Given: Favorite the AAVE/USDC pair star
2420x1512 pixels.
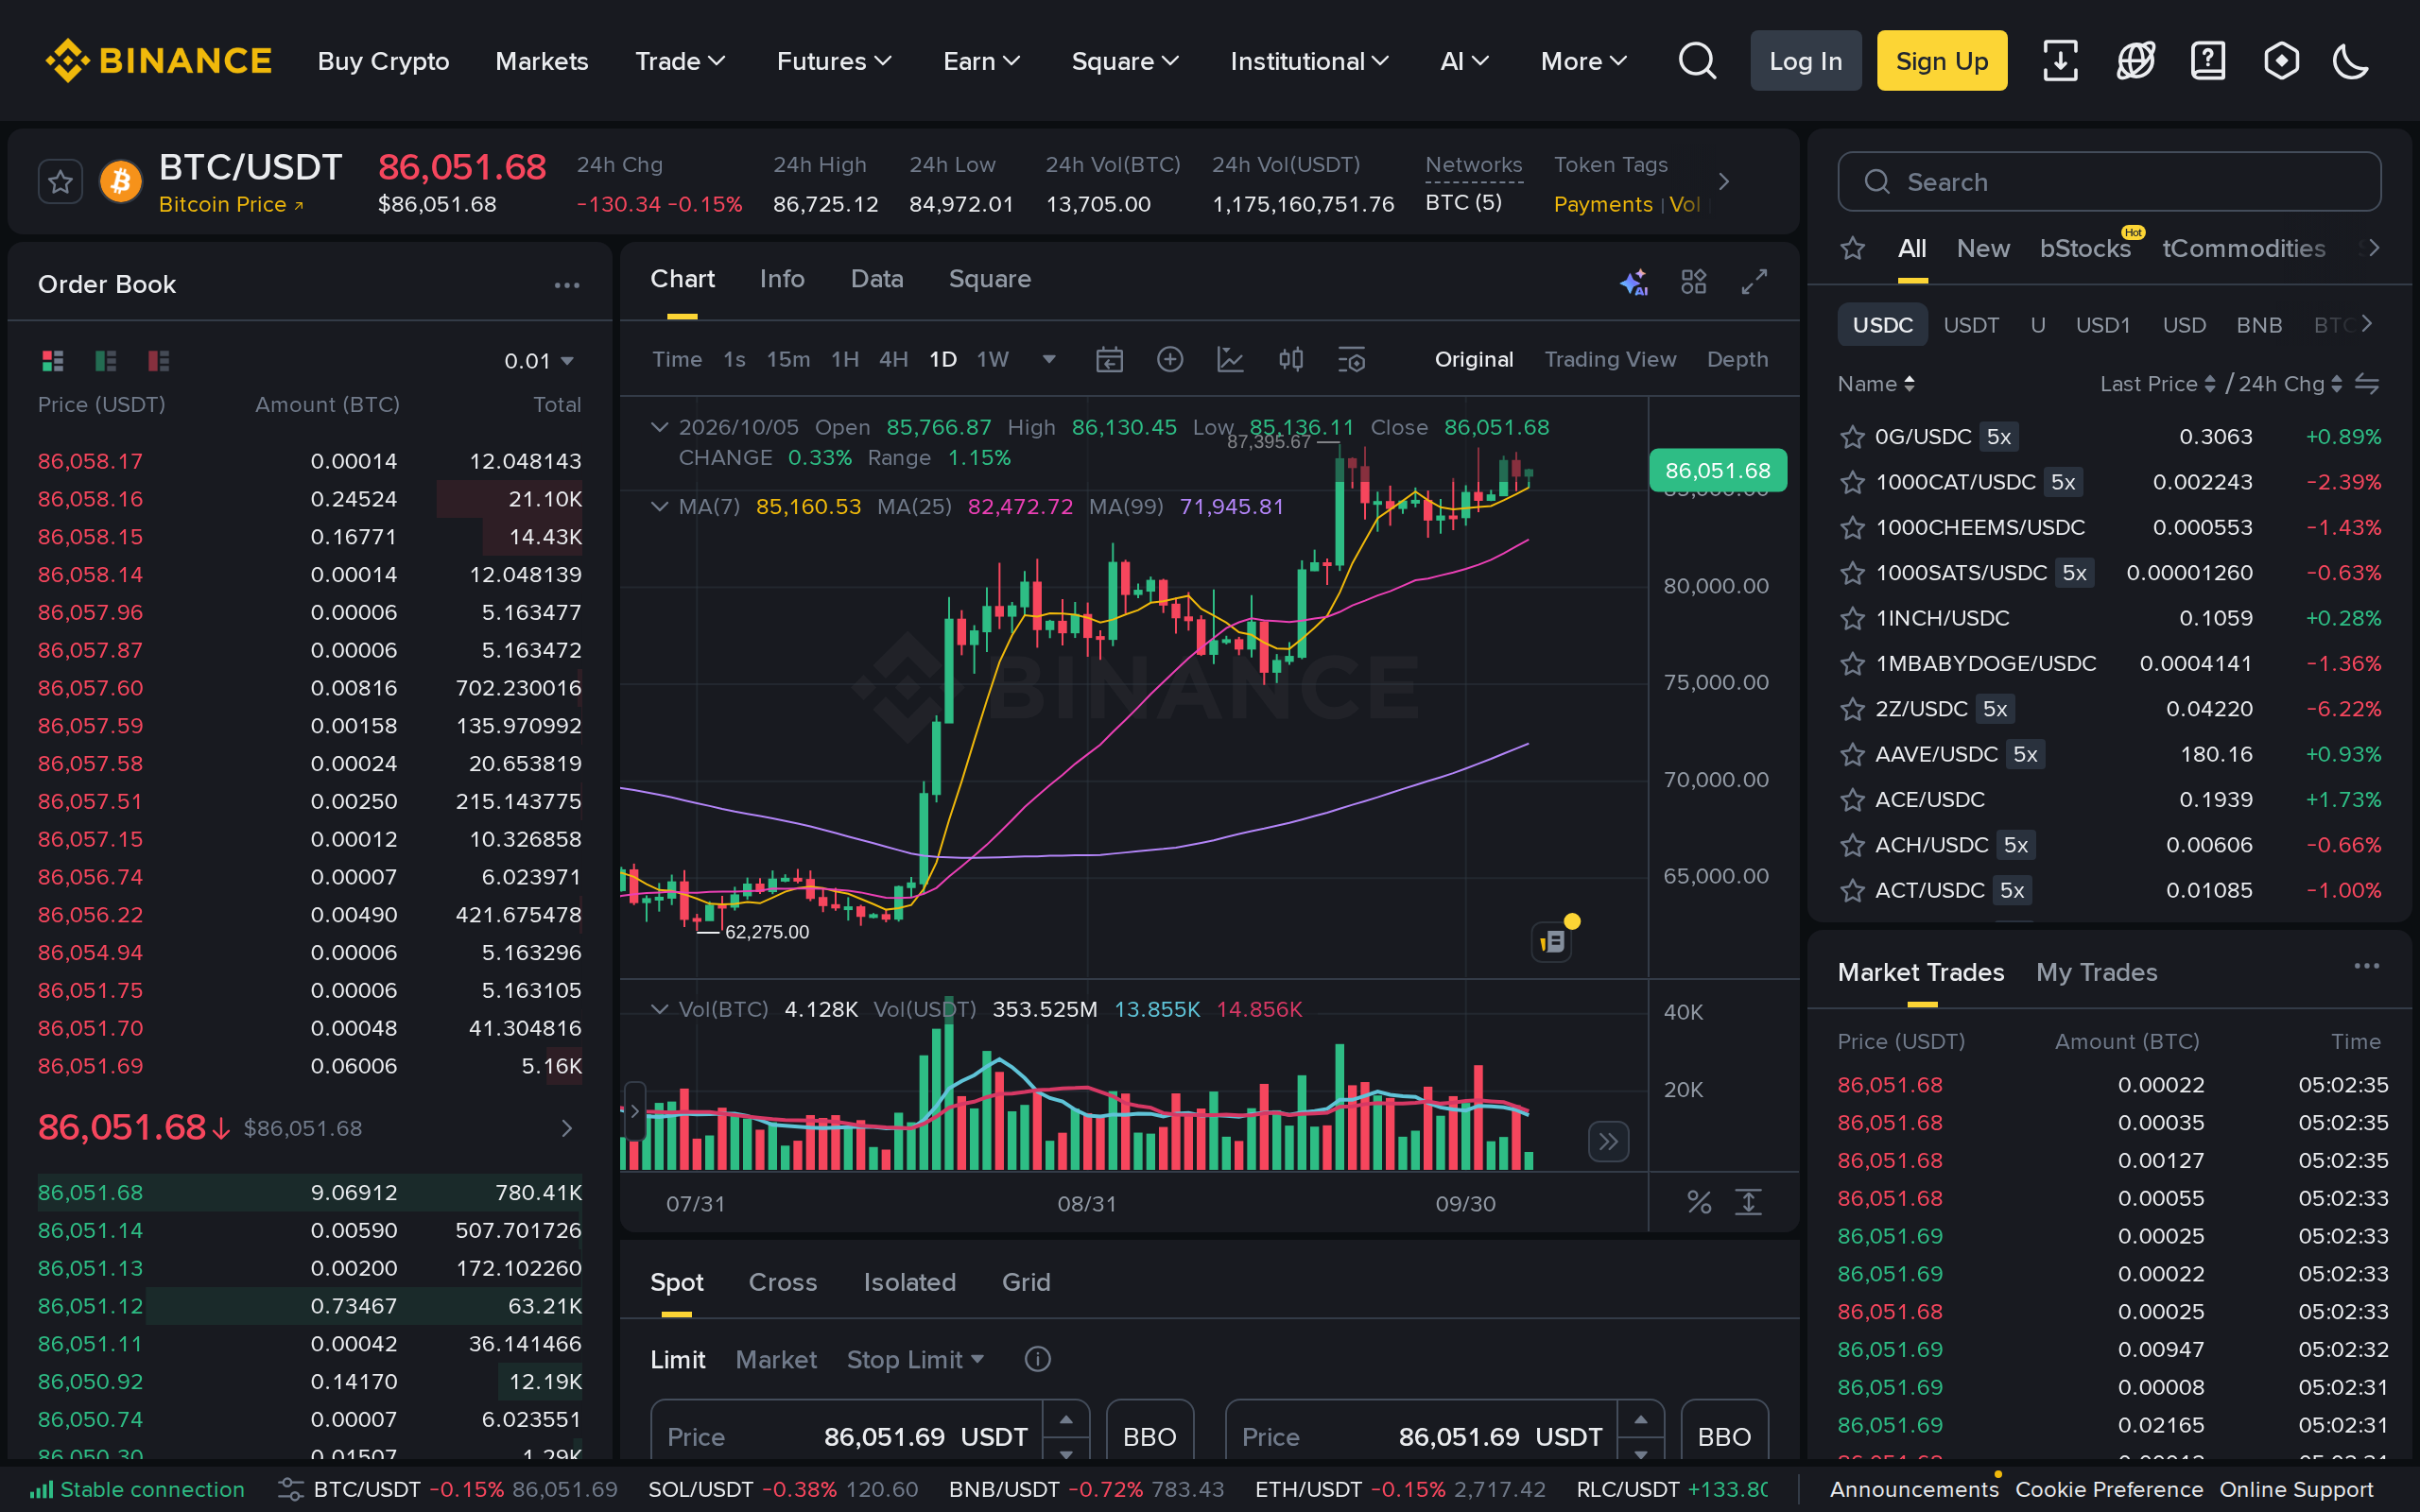Looking at the screenshot, I should point(1852,754).
